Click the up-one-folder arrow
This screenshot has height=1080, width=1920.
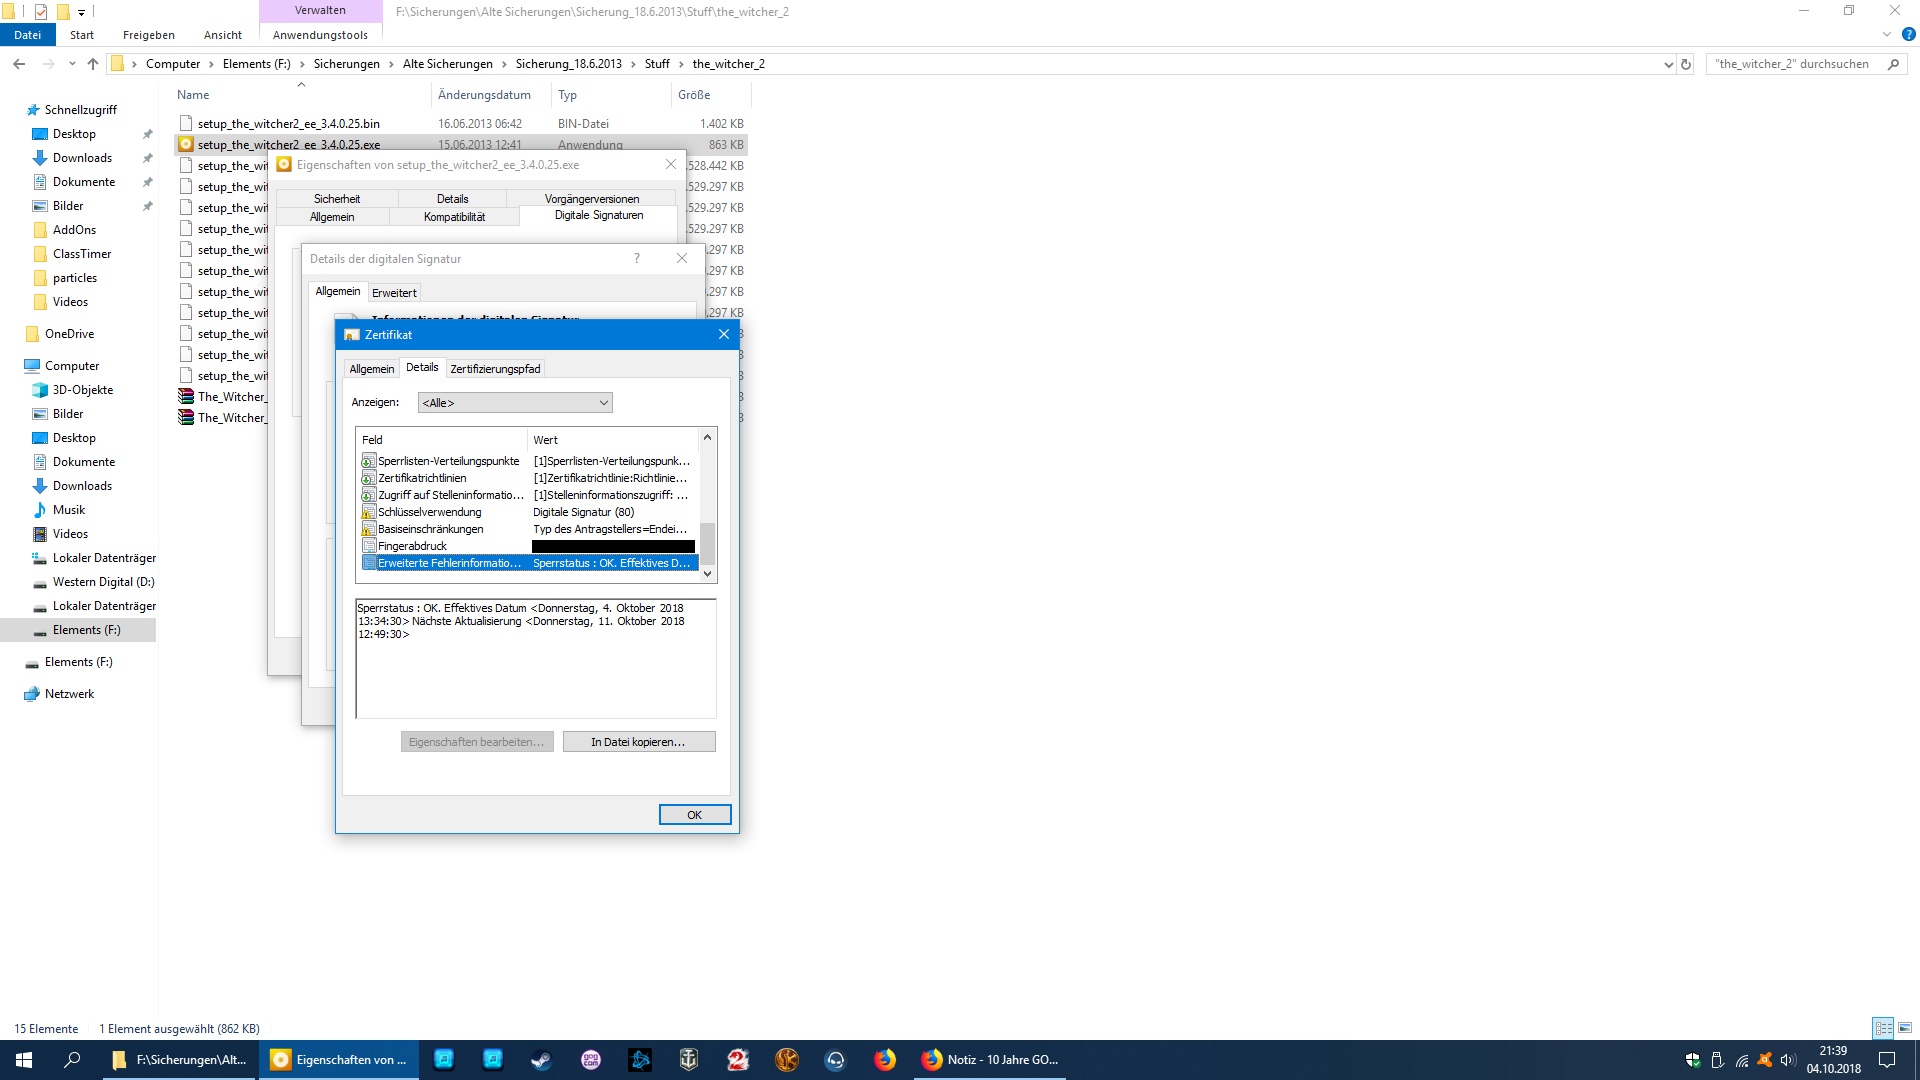[x=93, y=64]
